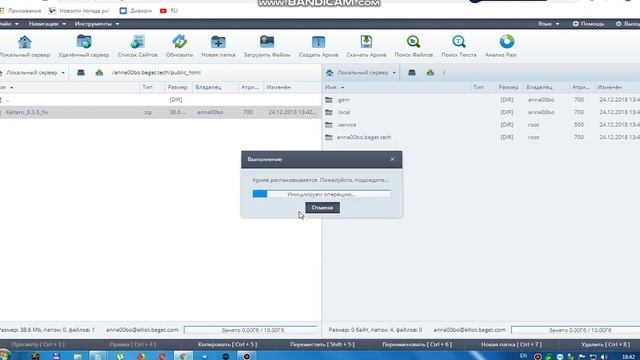Click the left panel disk usage bar

click(x=251, y=330)
